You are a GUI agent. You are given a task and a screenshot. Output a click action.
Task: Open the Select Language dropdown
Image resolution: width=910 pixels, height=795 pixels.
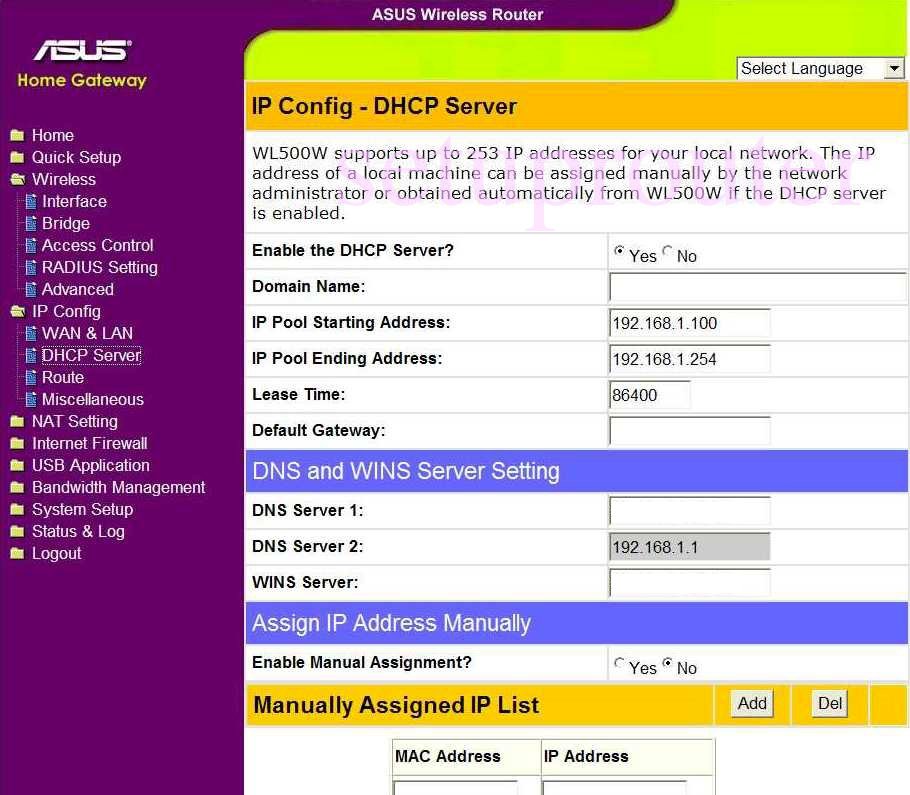[895, 68]
